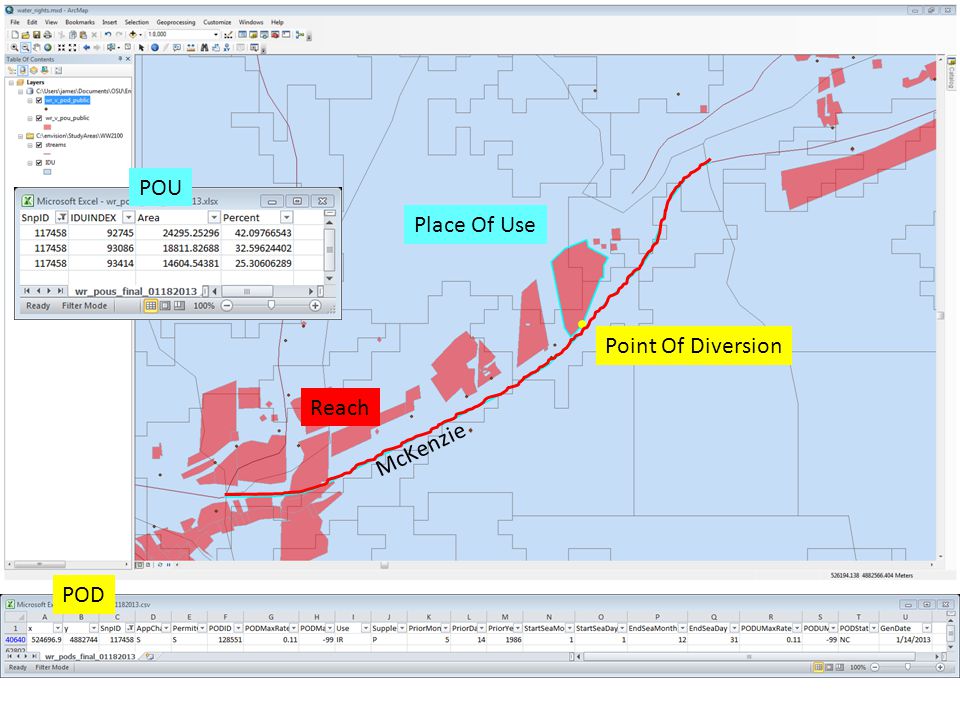Click the pink wr_v_pou_public symbol swatch
The width and height of the screenshot is (960, 720).
(x=47, y=127)
